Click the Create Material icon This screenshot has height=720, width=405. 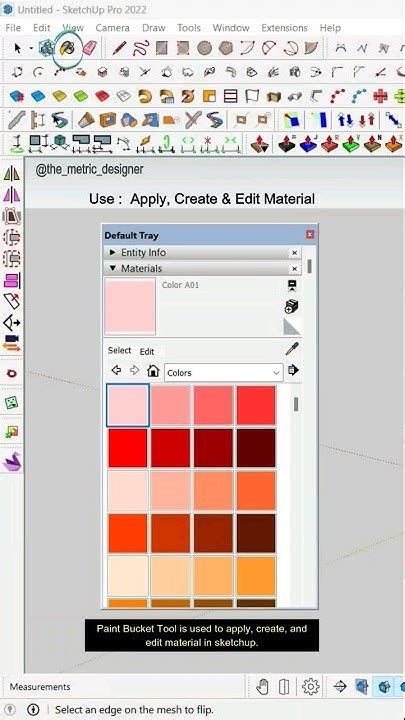[x=292, y=306]
